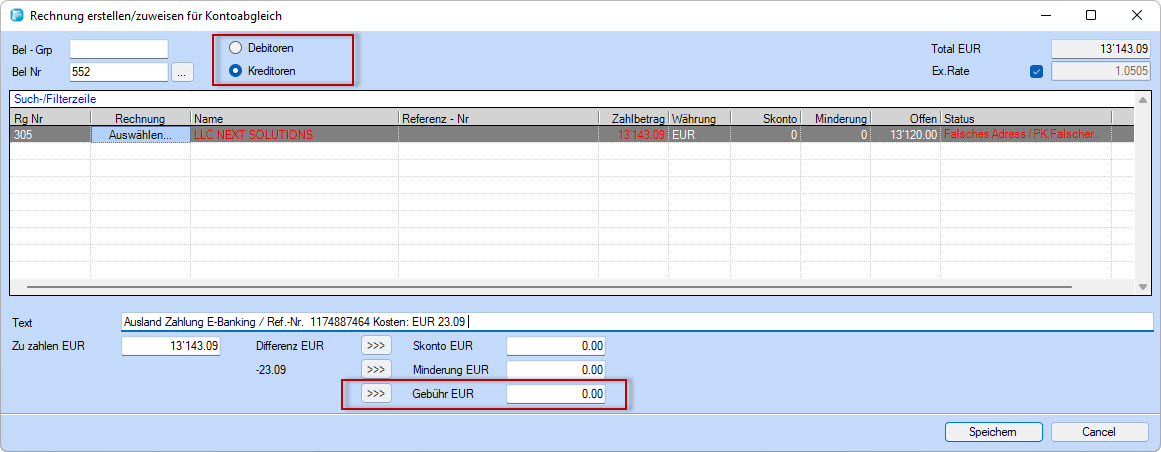The width and height of the screenshot is (1161, 452).
Task: Click the Such-/Filterzeile filter row
Action: (570, 100)
